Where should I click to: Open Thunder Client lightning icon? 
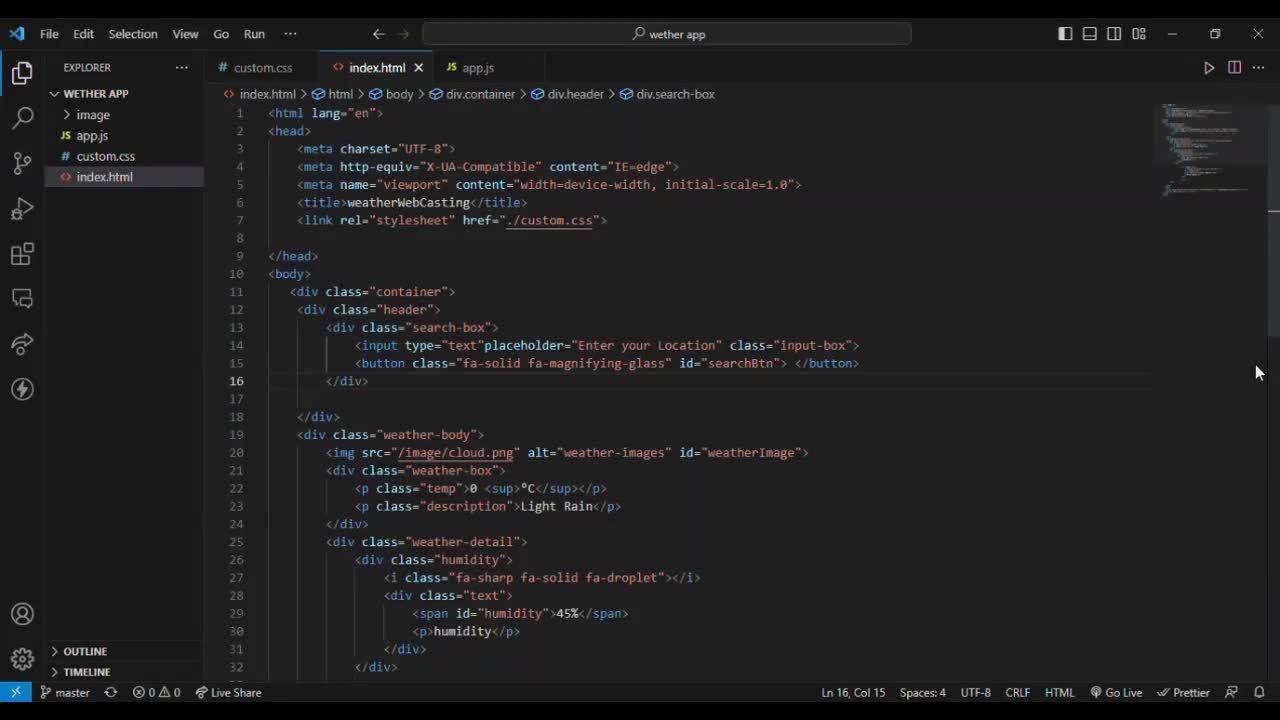[x=22, y=389]
